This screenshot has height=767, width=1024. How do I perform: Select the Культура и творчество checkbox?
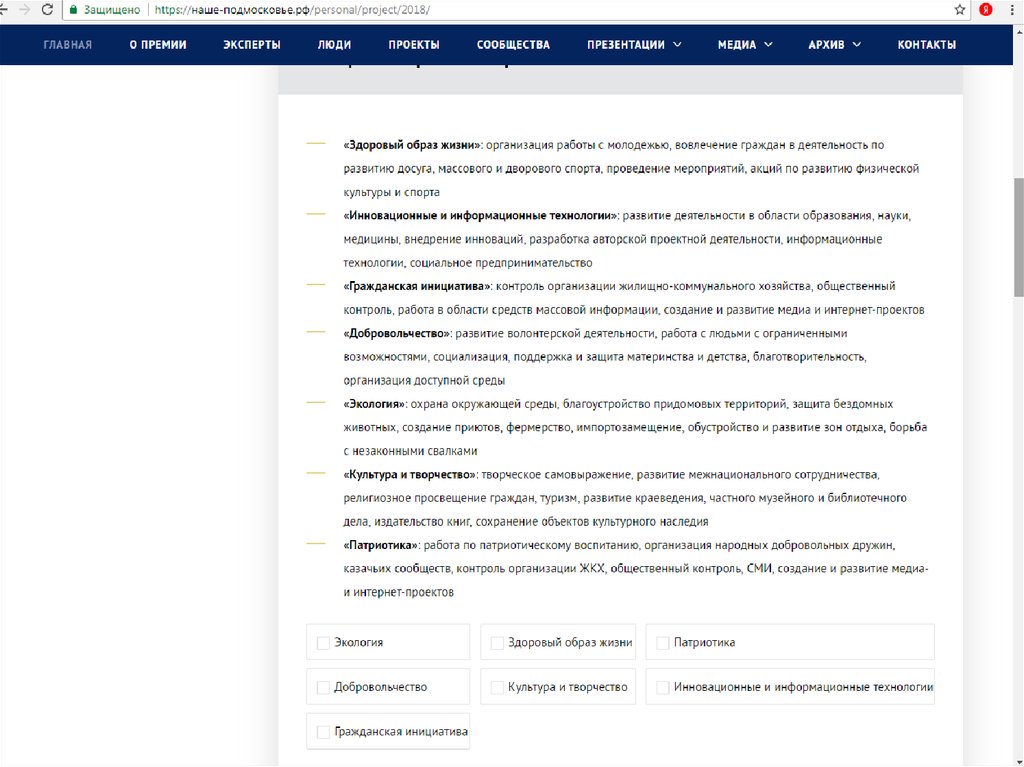497,687
